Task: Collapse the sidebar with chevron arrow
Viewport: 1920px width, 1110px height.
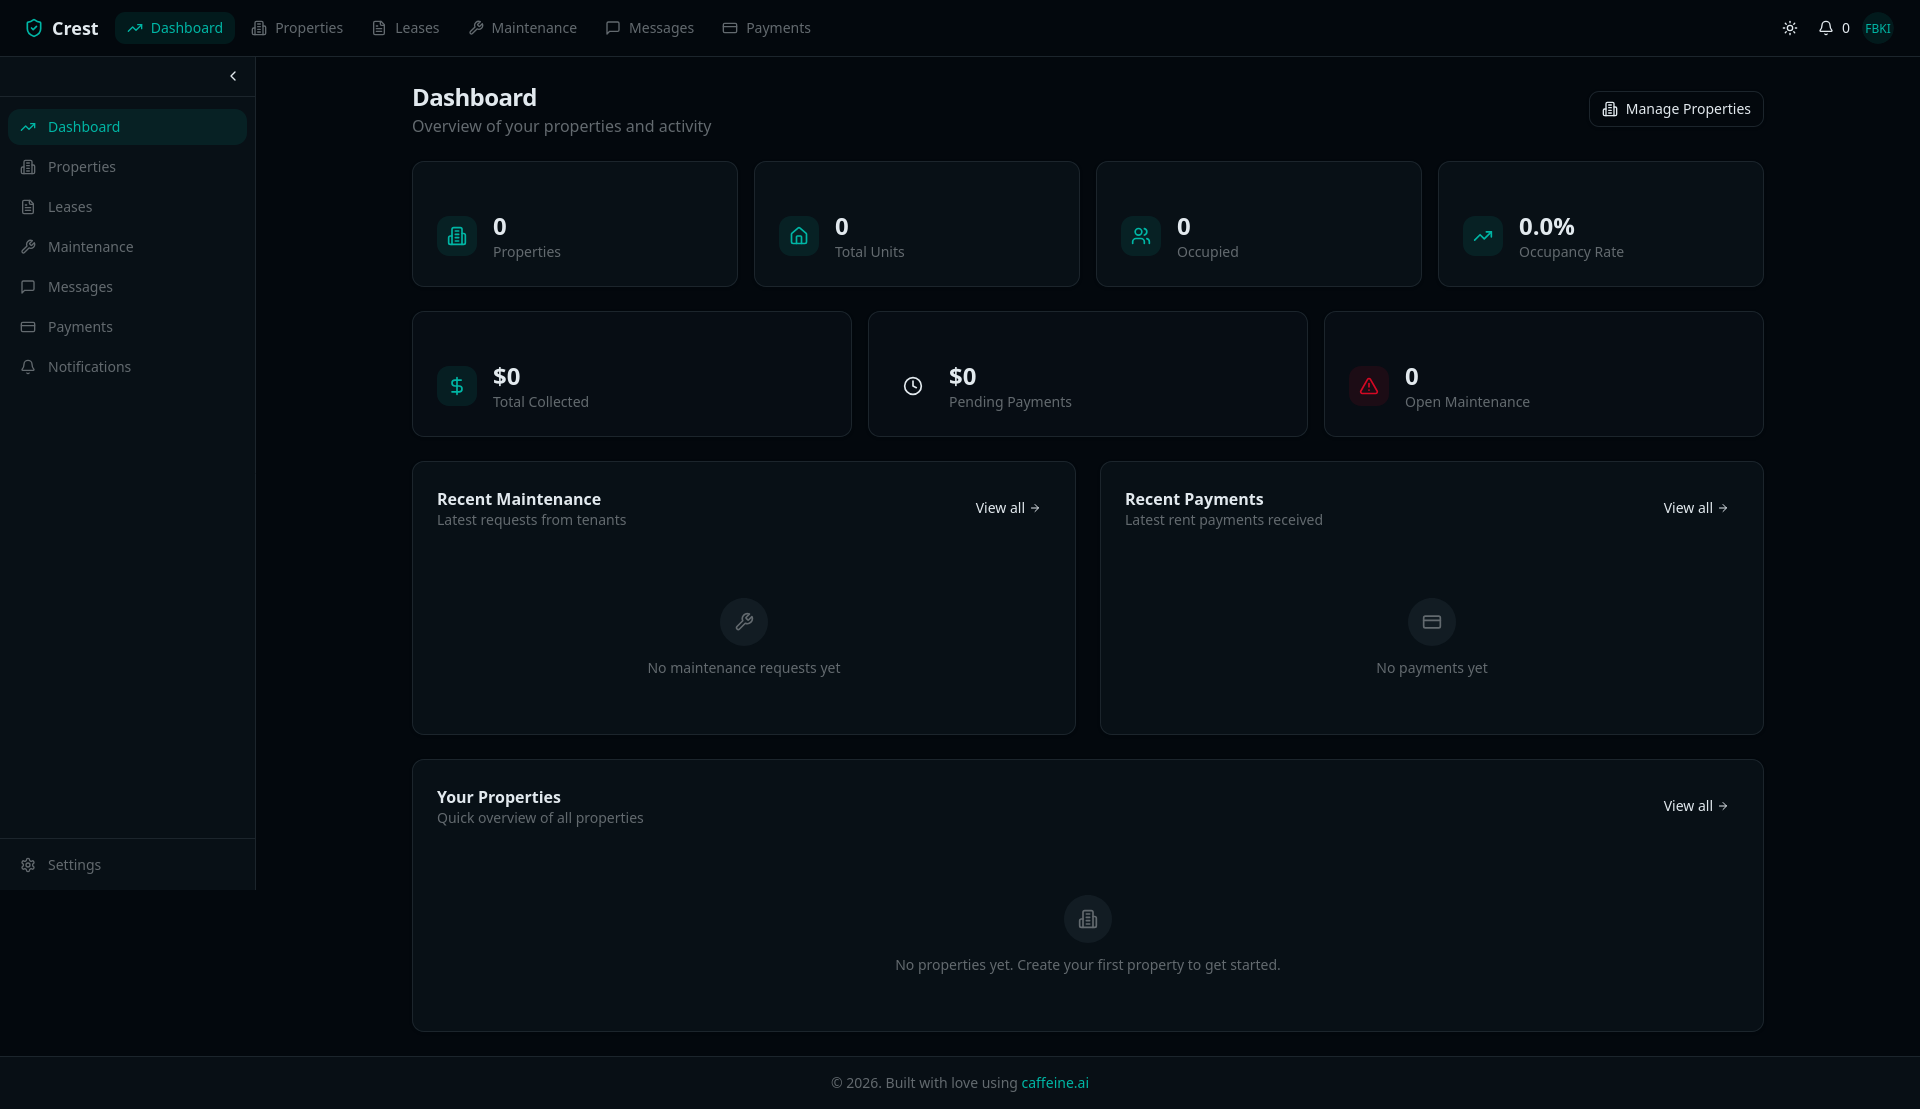Action: 233,76
